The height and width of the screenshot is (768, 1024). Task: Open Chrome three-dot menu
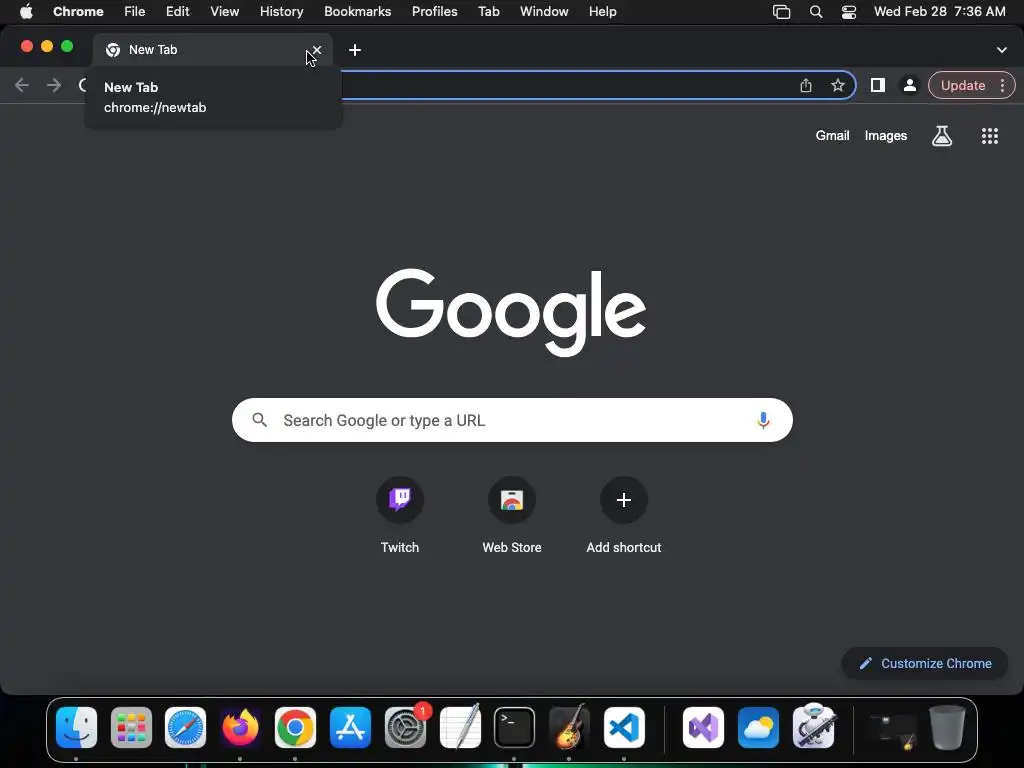click(x=1002, y=86)
